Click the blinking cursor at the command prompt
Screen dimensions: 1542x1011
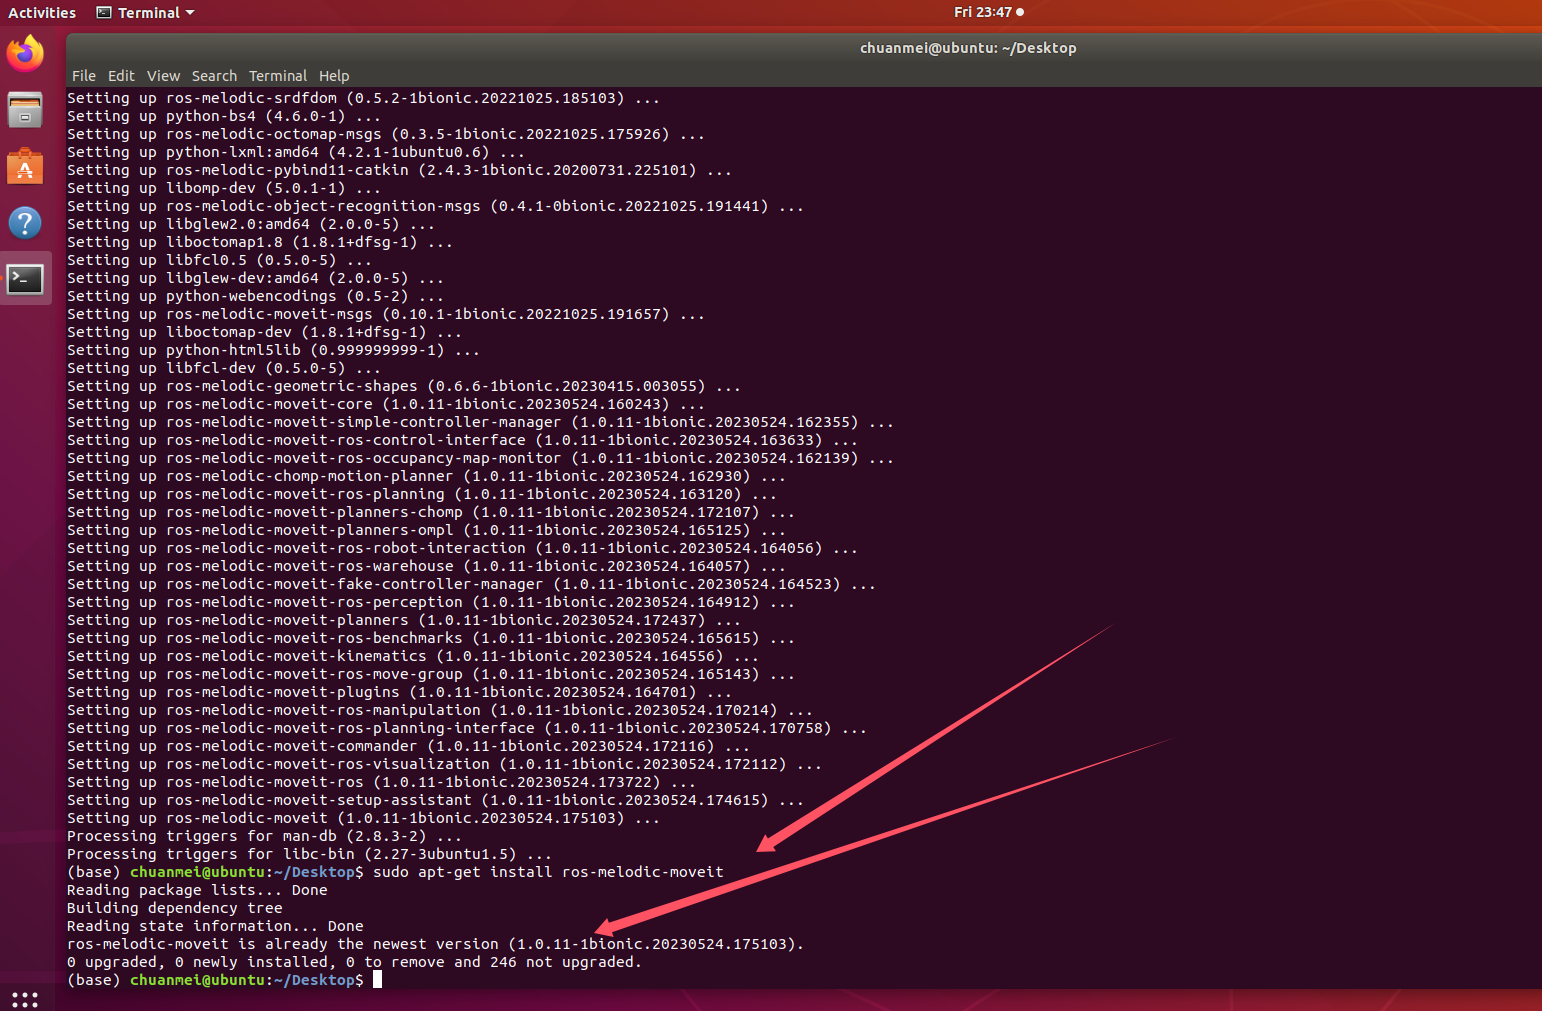click(x=377, y=980)
